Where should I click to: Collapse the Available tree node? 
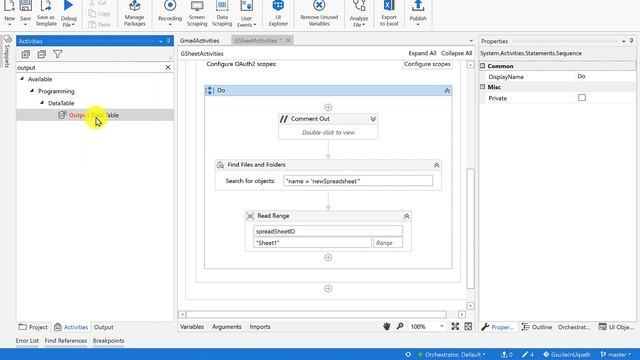coord(22,79)
